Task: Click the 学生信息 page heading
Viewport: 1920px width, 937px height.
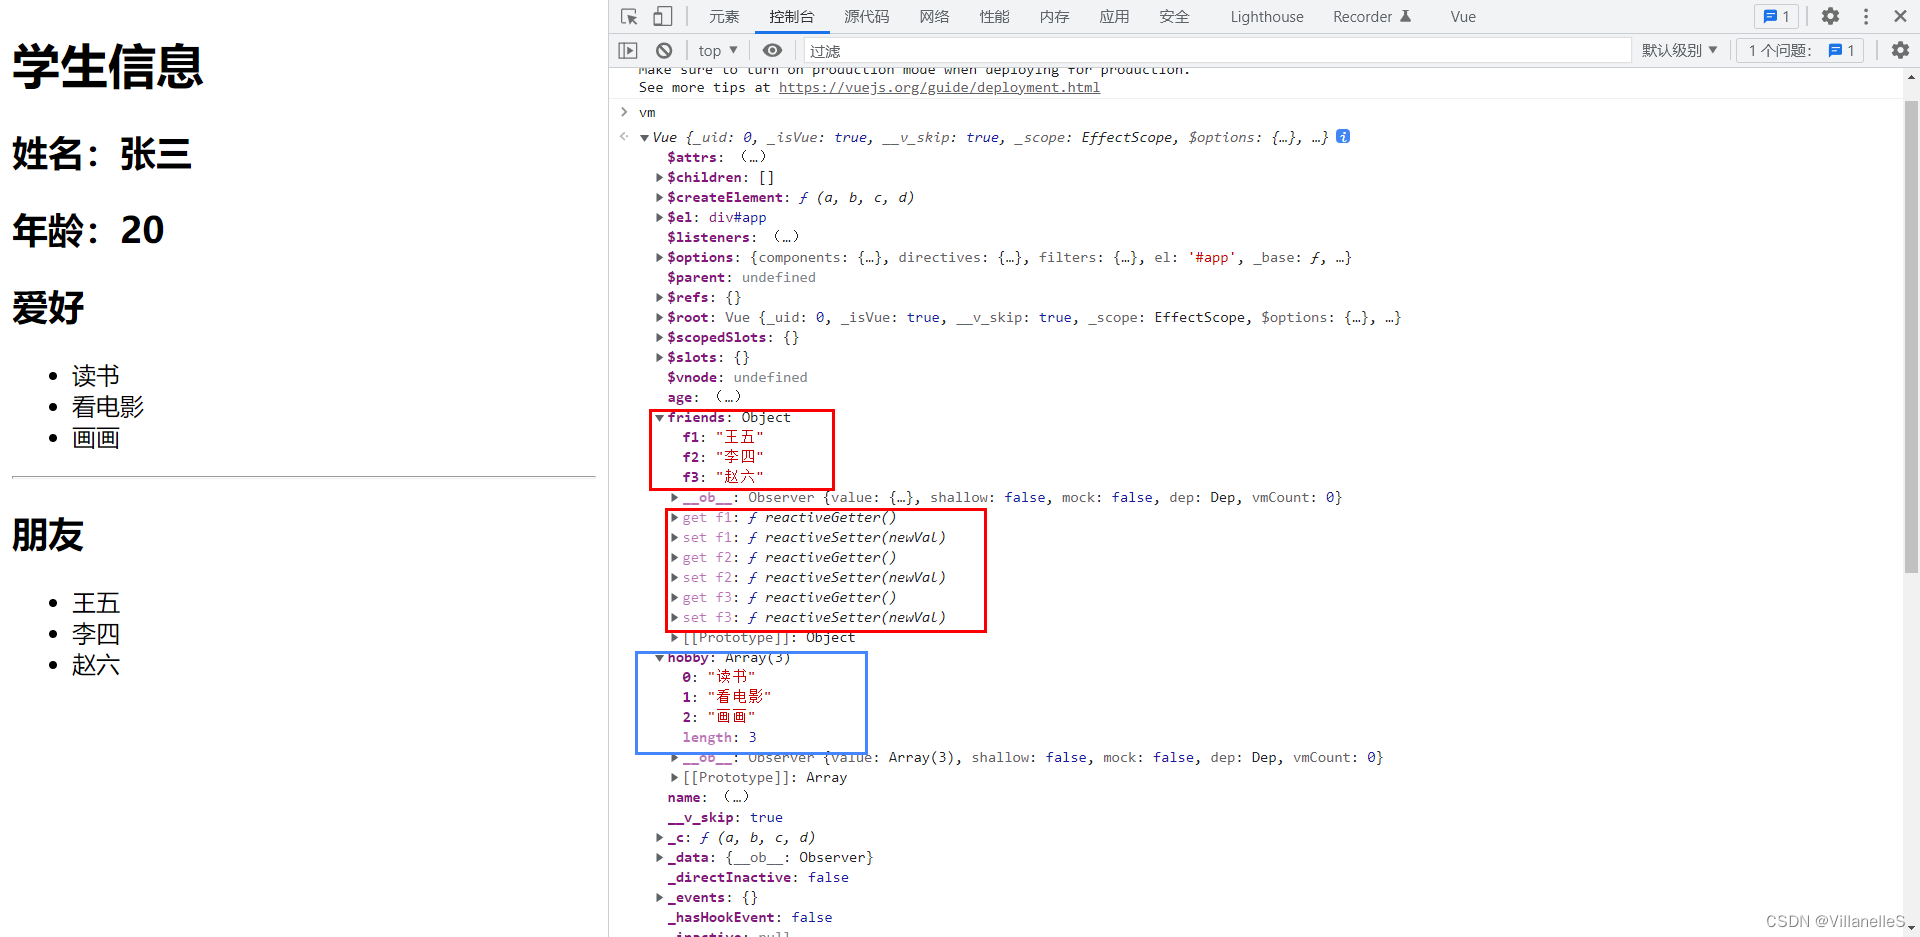Action: point(108,67)
